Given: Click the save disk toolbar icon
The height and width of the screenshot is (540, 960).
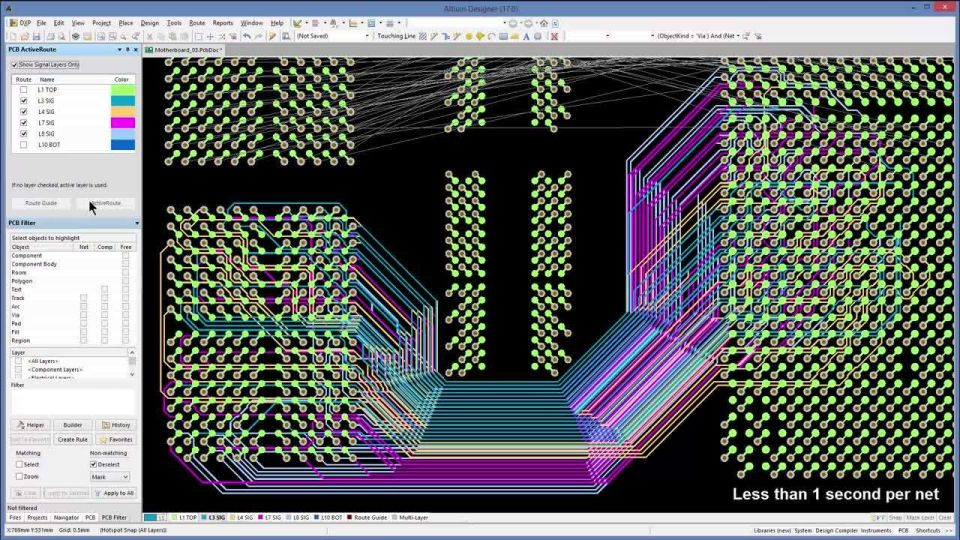Looking at the screenshot, I should click(36, 36).
